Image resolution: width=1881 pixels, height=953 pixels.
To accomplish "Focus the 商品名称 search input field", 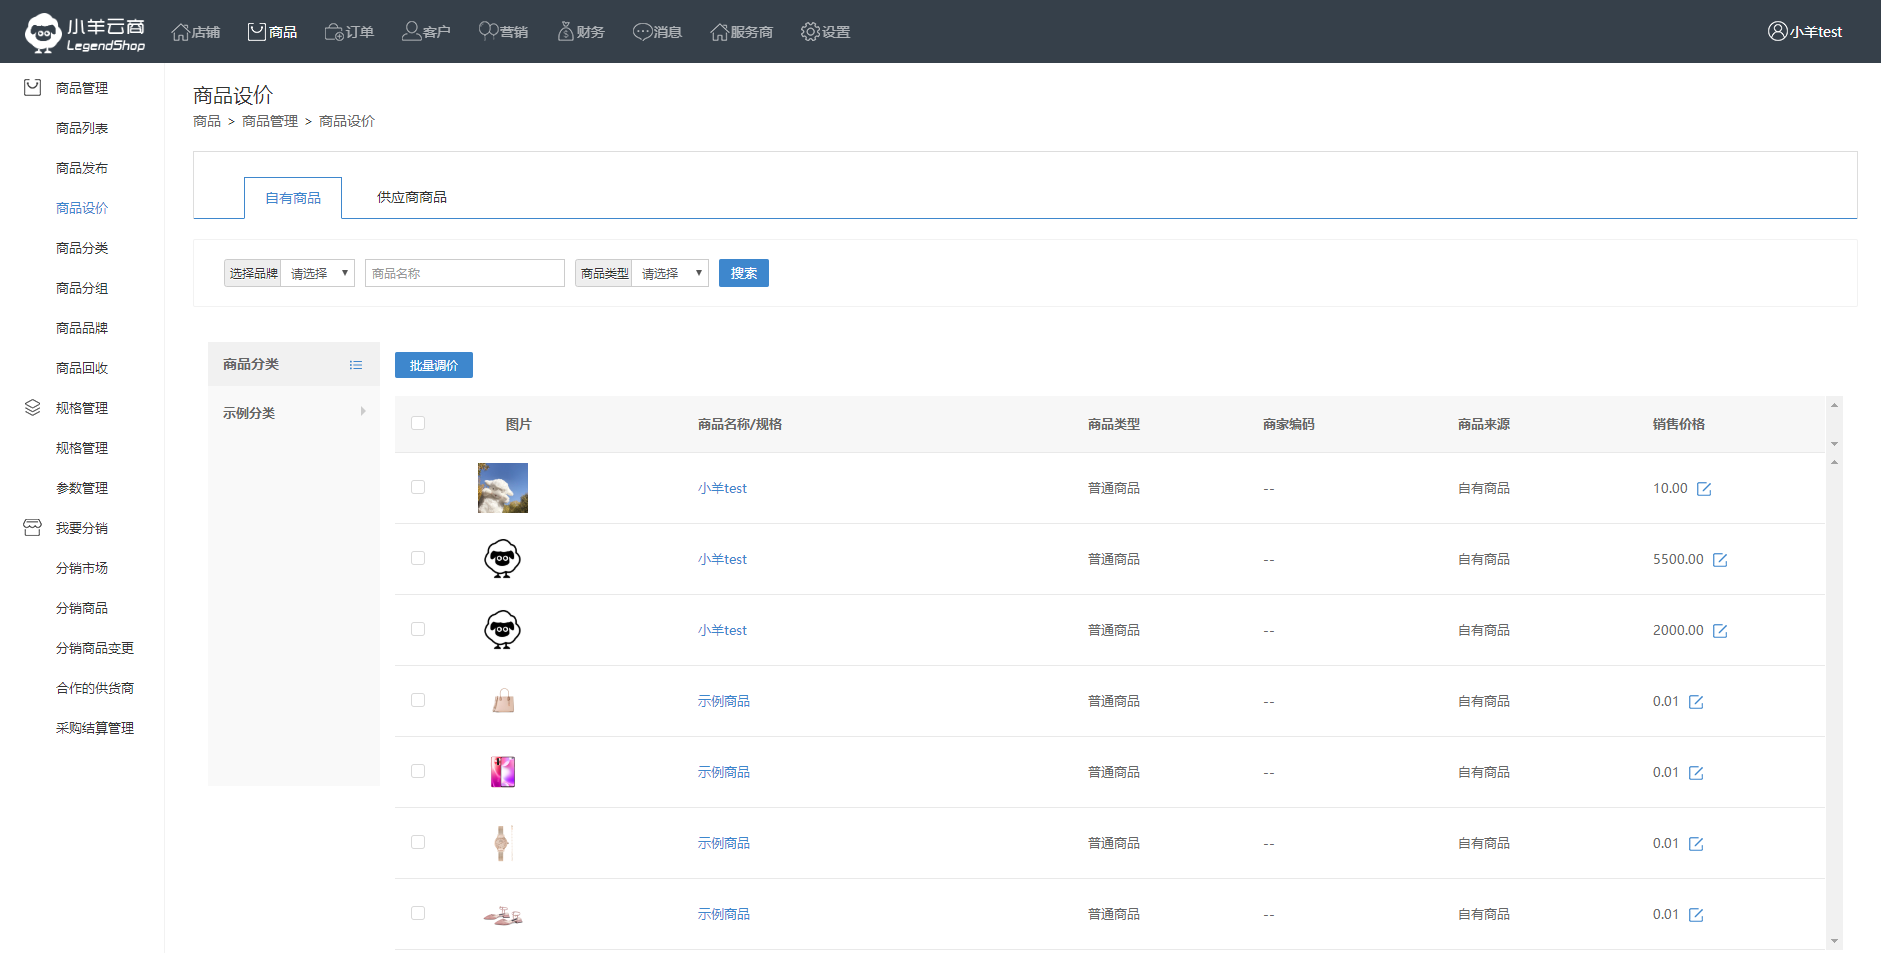I will [x=464, y=273].
